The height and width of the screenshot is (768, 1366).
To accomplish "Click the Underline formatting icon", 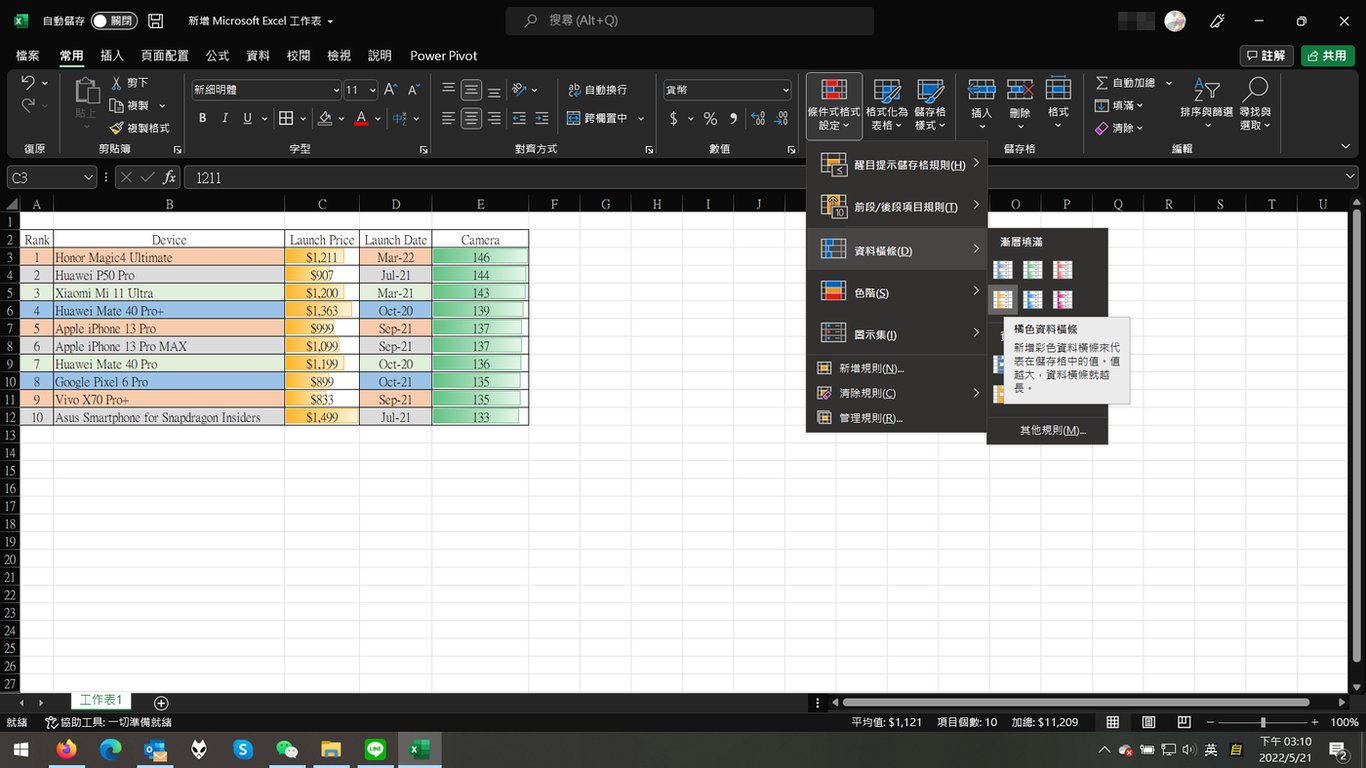I will (247, 118).
